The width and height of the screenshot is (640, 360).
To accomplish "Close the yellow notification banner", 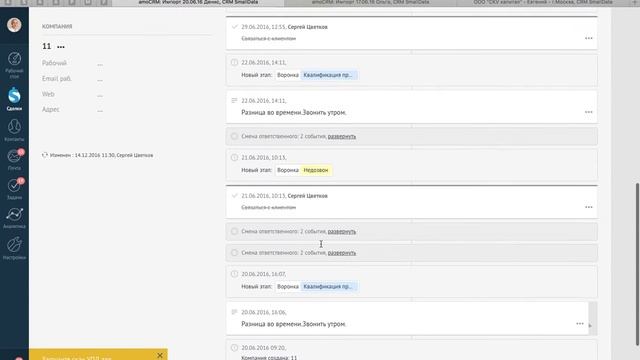I will point(160,356).
